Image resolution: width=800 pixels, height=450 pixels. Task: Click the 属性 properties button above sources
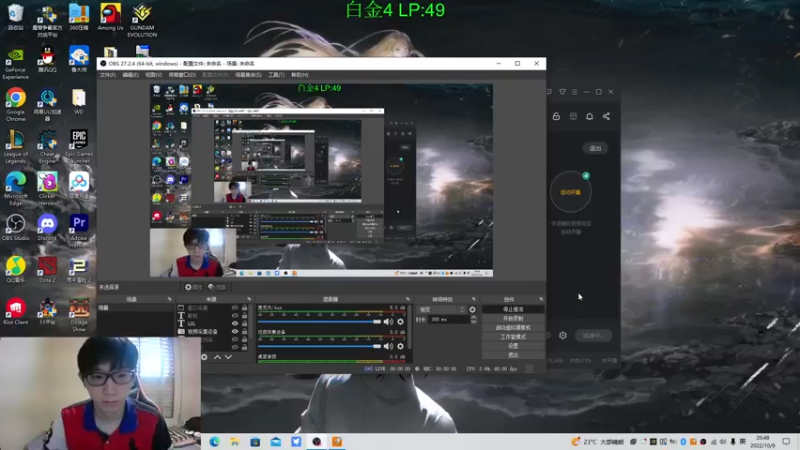tap(193, 287)
